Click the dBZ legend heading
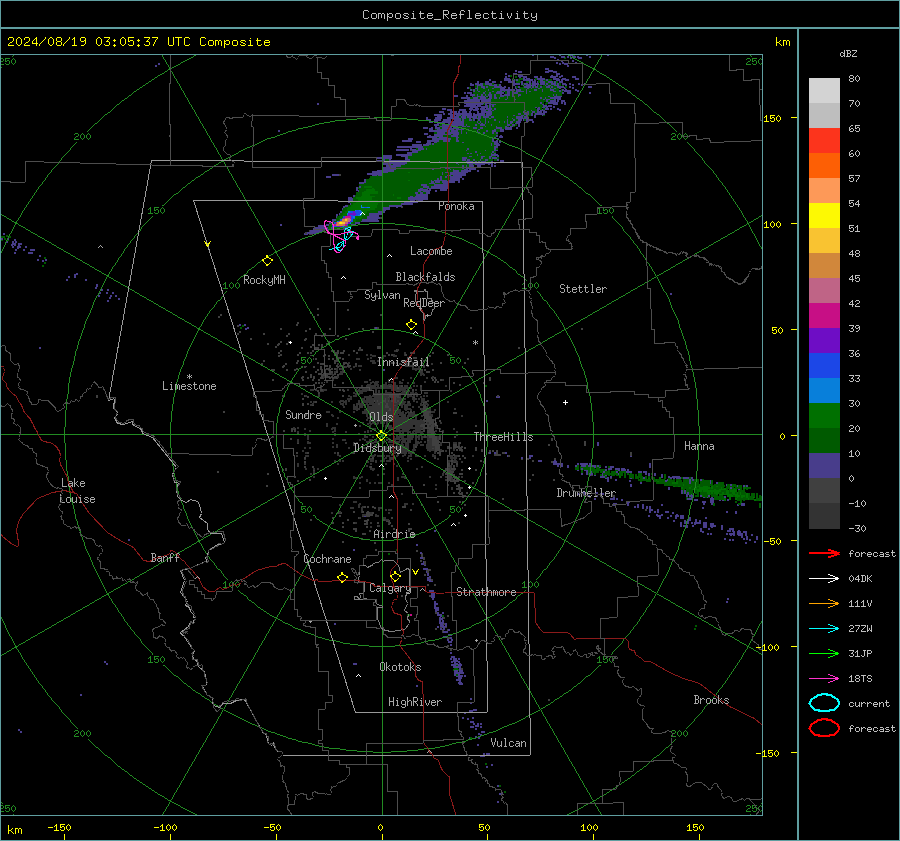The height and width of the screenshot is (841, 900). [x=848, y=54]
